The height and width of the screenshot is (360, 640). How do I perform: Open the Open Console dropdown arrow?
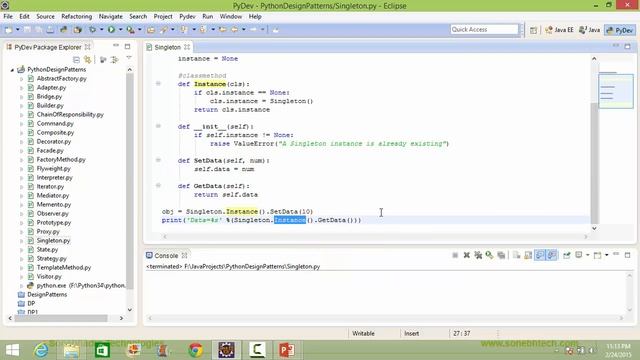tap(607, 255)
